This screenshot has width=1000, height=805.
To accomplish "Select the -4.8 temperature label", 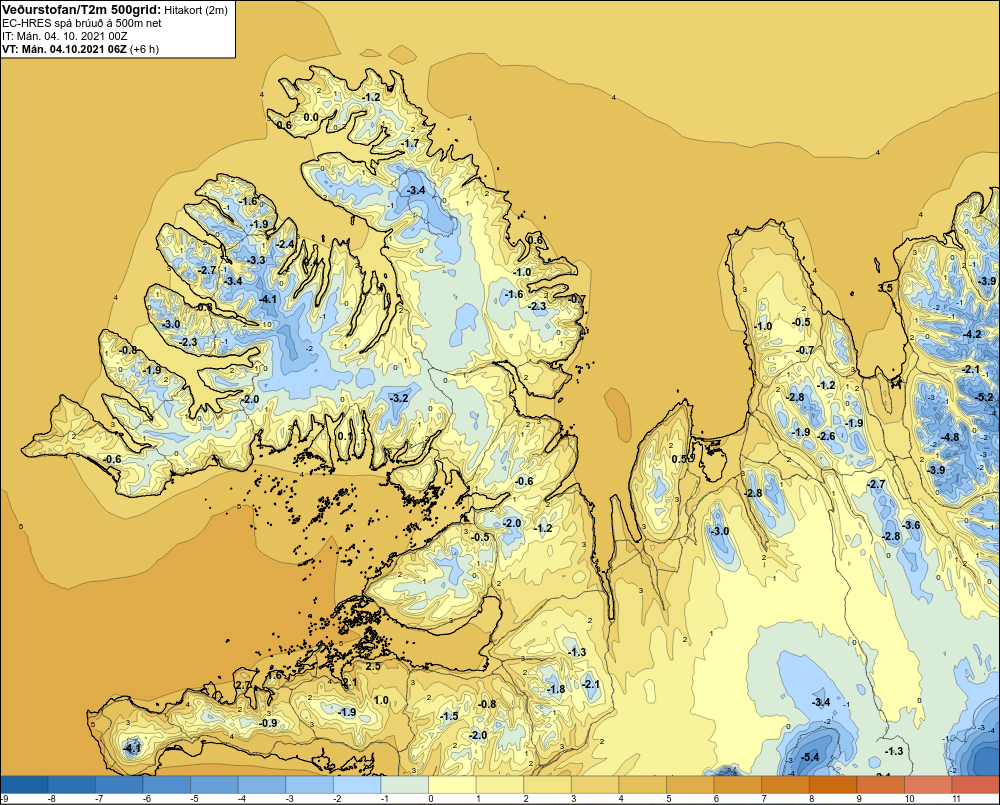I will pyautogui.click(x=950, y=437).
